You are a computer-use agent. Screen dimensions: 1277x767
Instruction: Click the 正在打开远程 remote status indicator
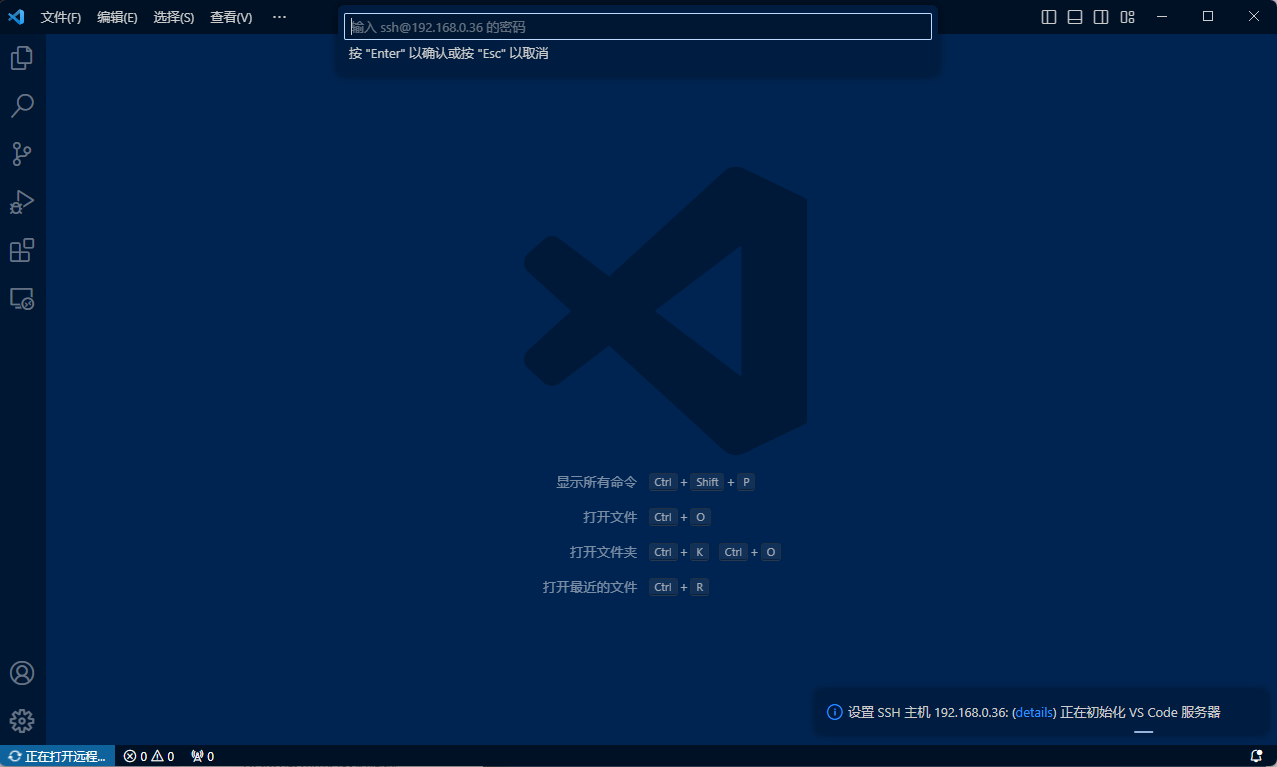(57, 756)
